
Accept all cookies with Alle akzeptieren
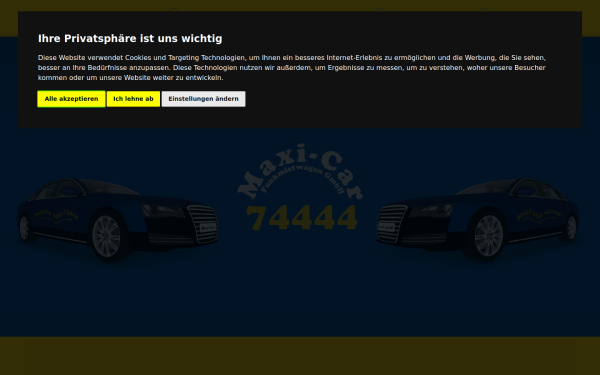click(x=71, y=99)
